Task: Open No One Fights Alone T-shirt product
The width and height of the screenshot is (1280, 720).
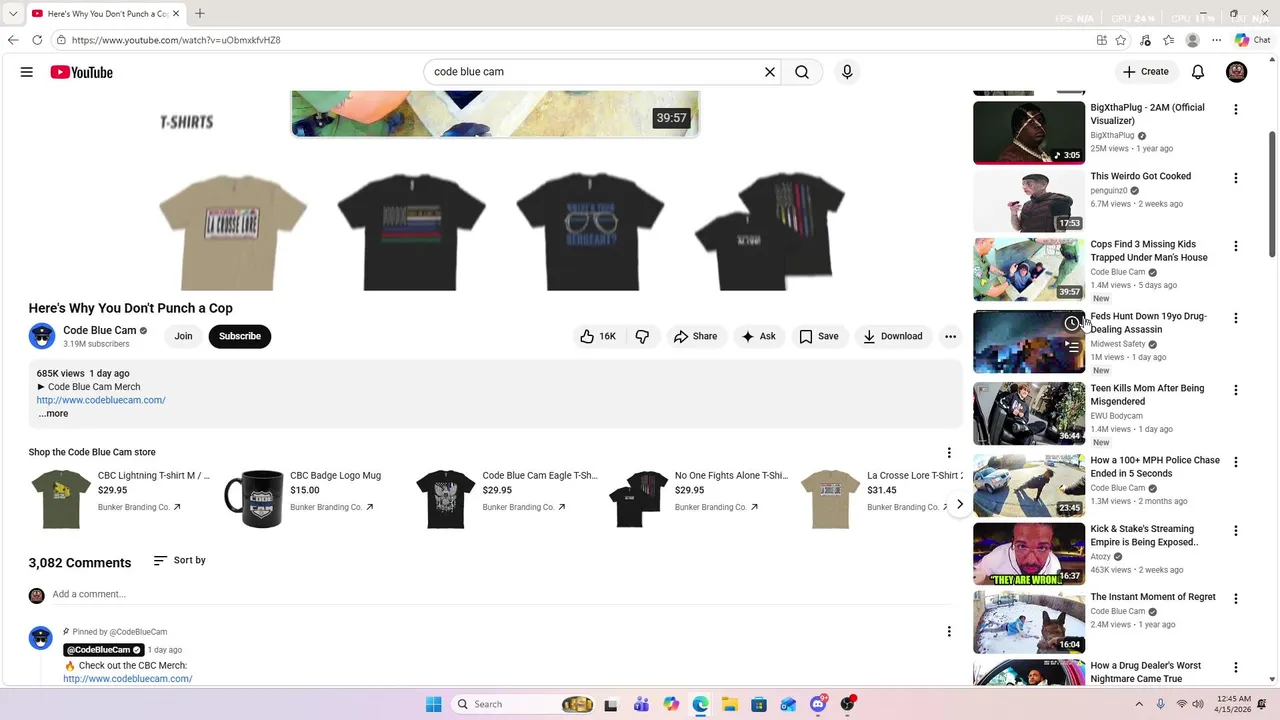Action: pos(698,498)
